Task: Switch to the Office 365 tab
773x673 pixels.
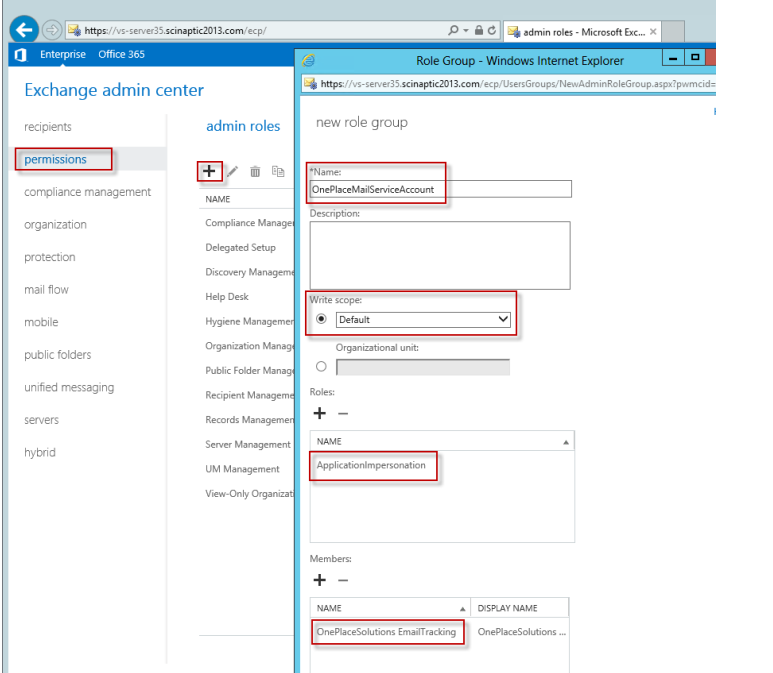Action: click(121, 54)
